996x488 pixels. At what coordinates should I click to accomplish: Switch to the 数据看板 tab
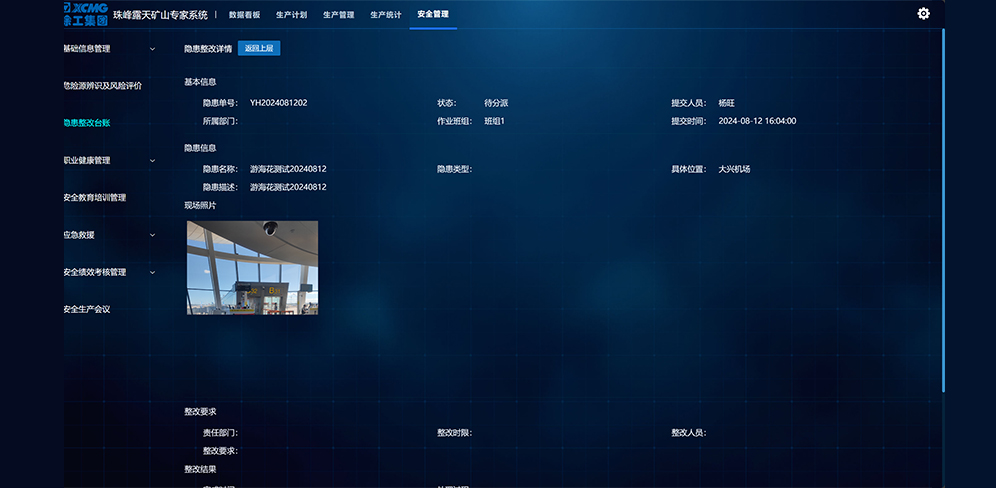[244, 15]
